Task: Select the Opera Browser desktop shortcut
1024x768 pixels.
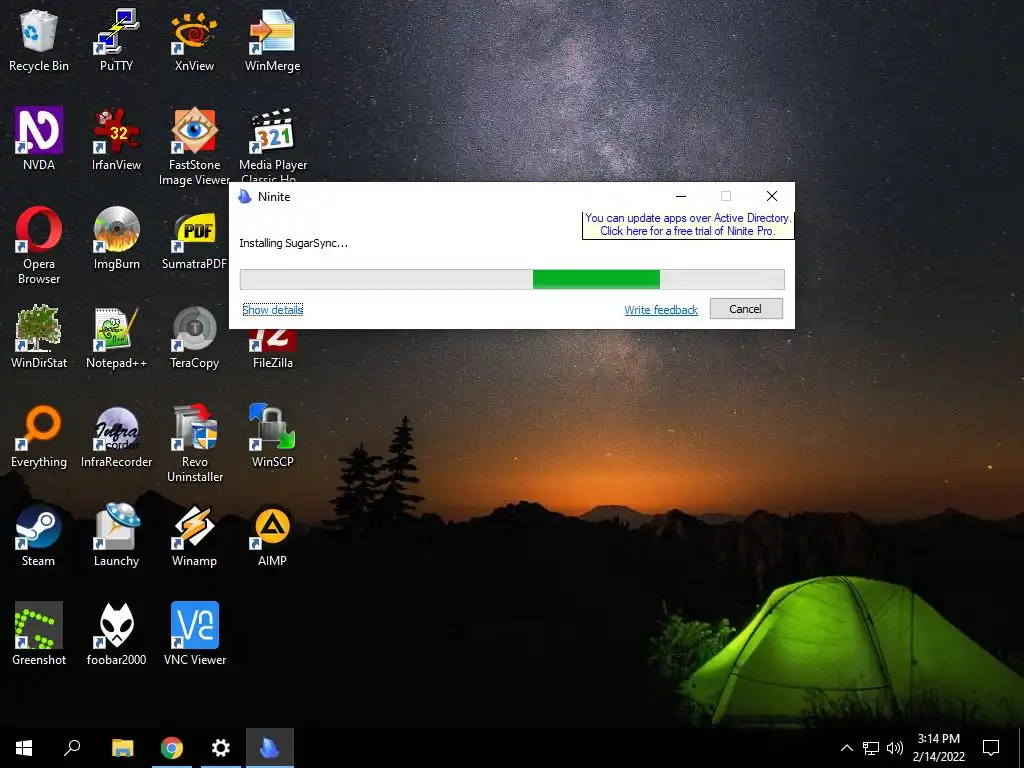Action: click(39, 246)
